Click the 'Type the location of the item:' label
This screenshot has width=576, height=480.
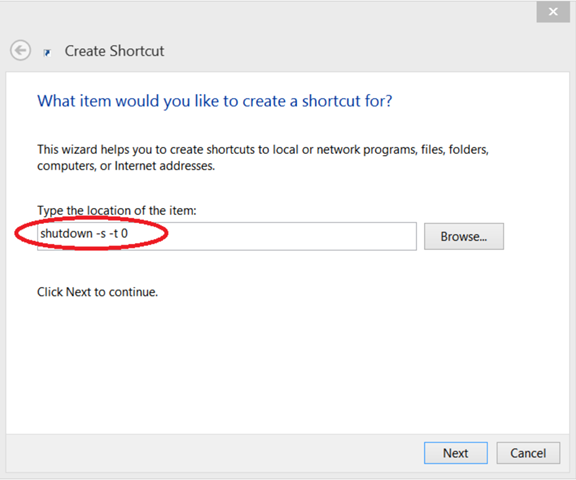[x=117, y=210]
